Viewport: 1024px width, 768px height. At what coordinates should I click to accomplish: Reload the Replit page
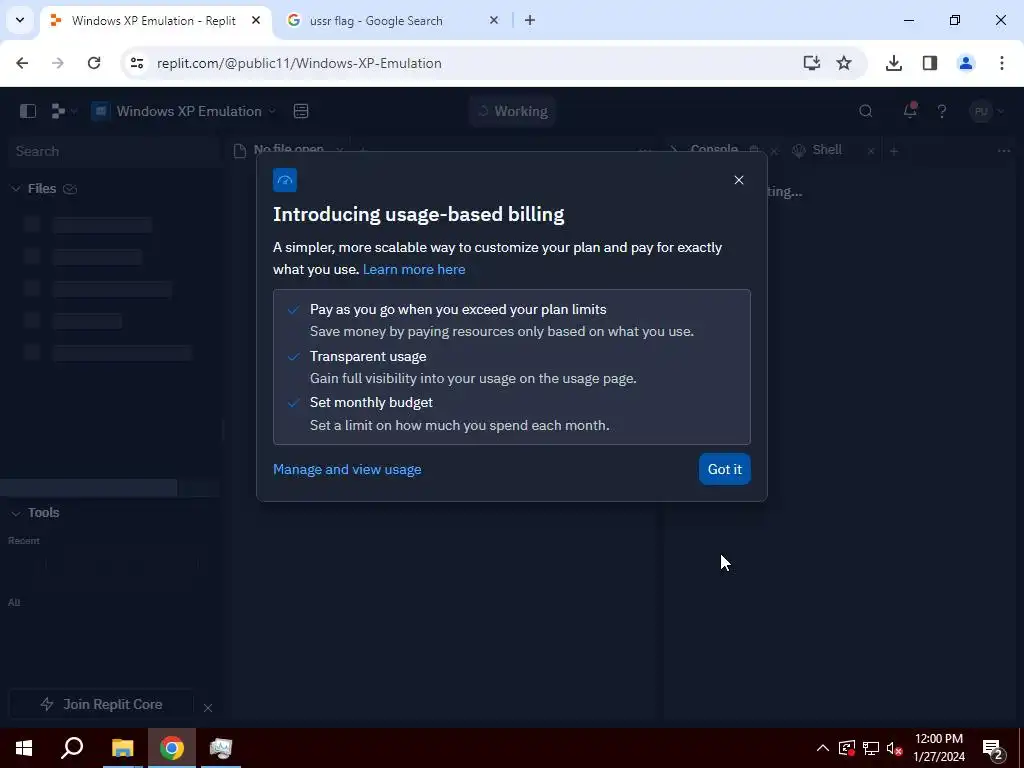94,63
